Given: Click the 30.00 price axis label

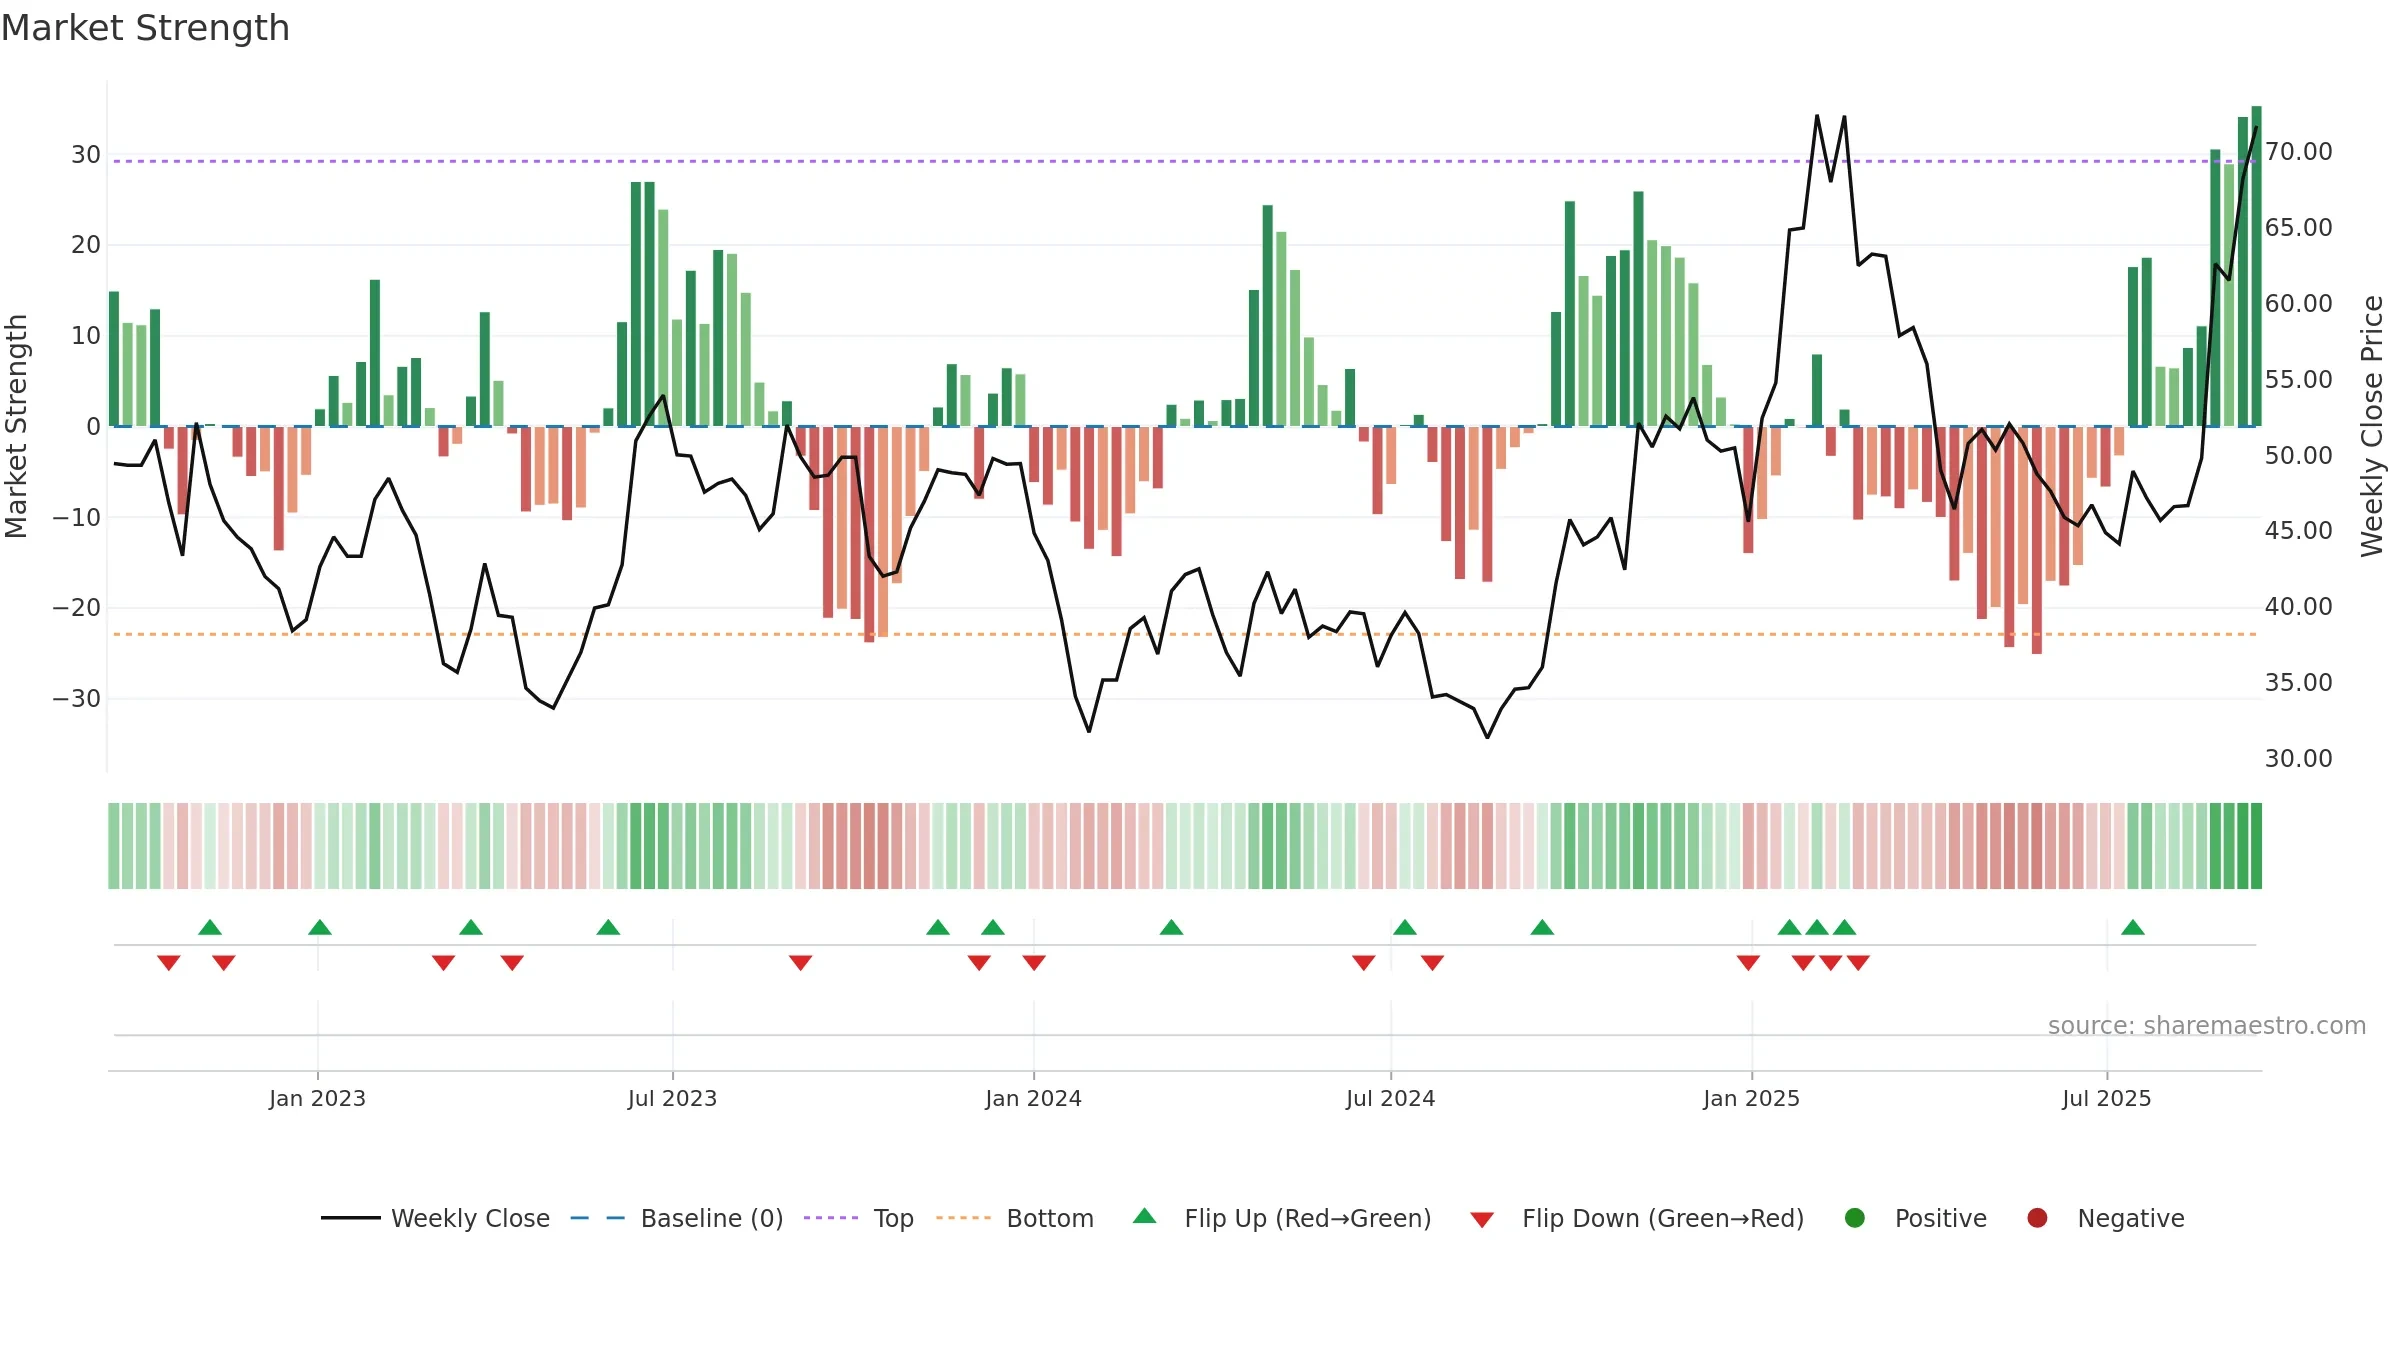Looking at the screenshot, I should (2298, 759).
